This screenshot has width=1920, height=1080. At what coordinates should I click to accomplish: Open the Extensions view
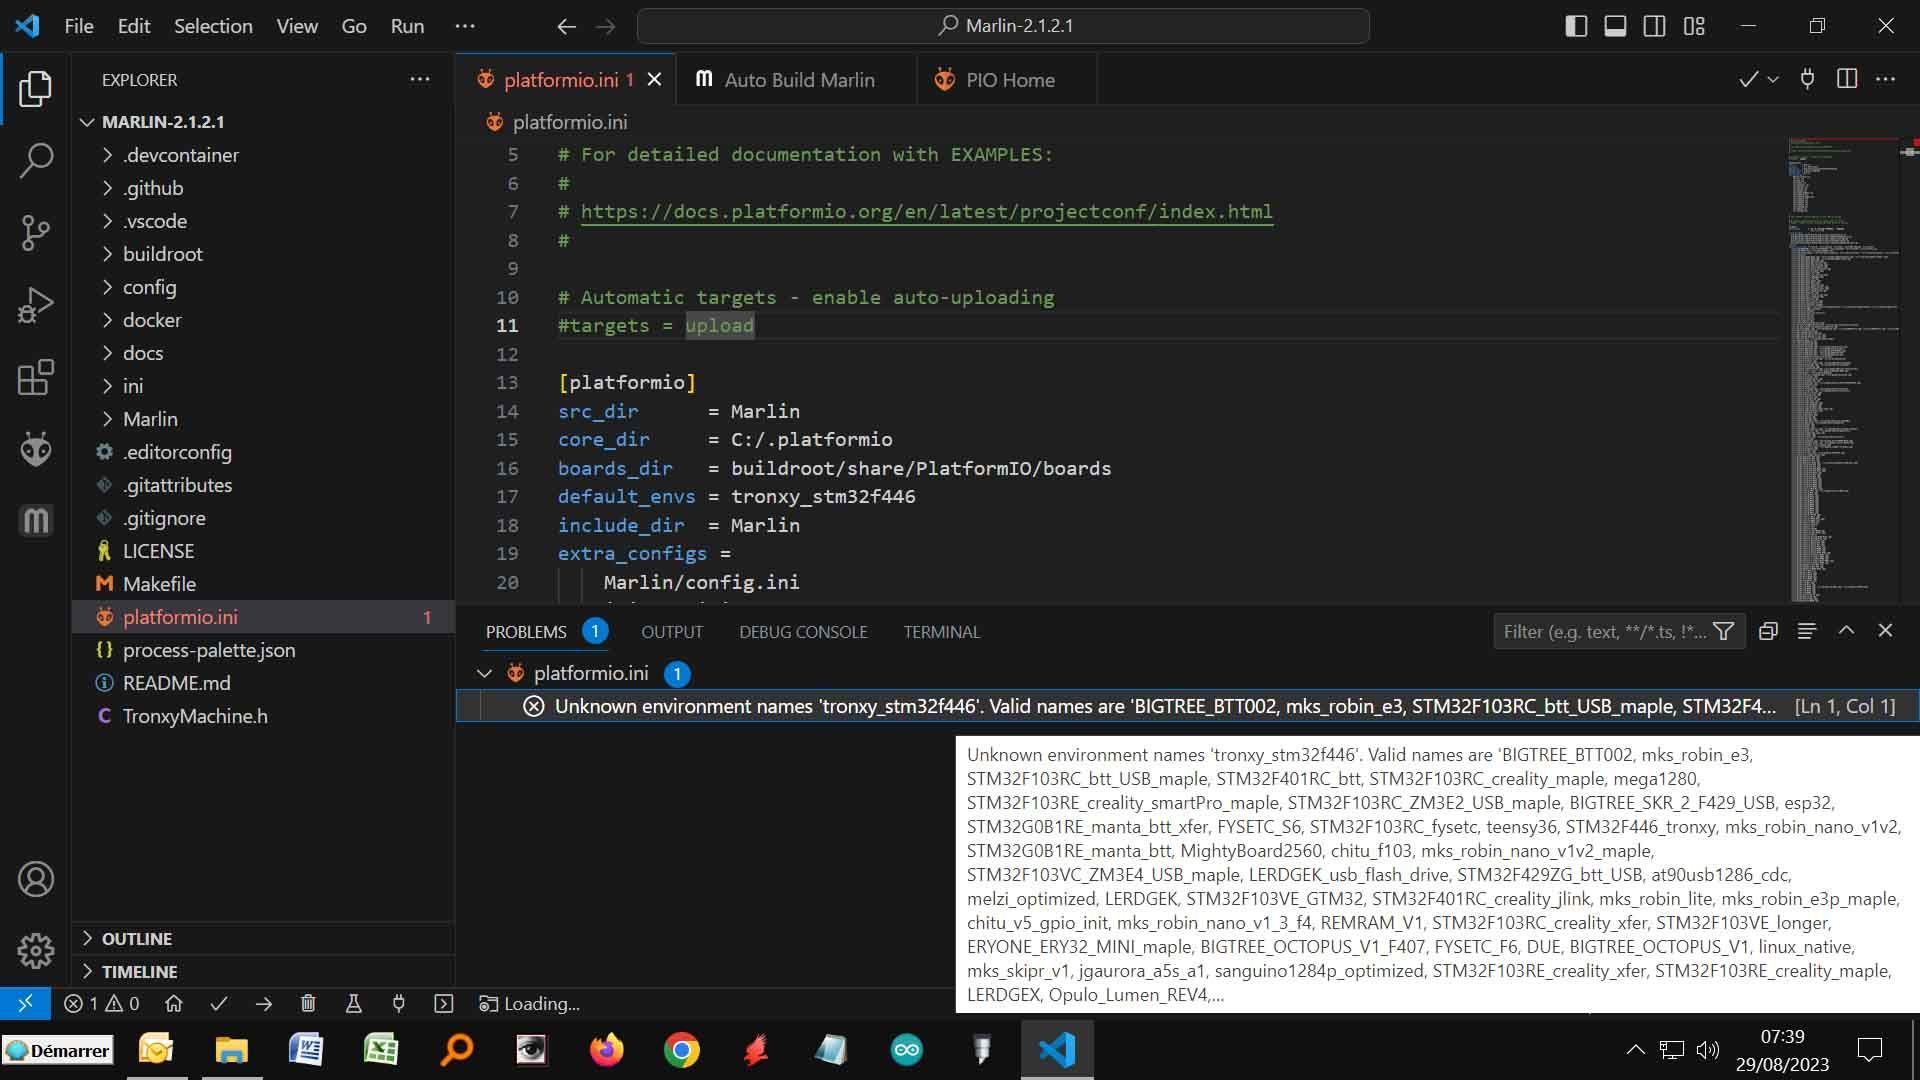coord(35,377)
